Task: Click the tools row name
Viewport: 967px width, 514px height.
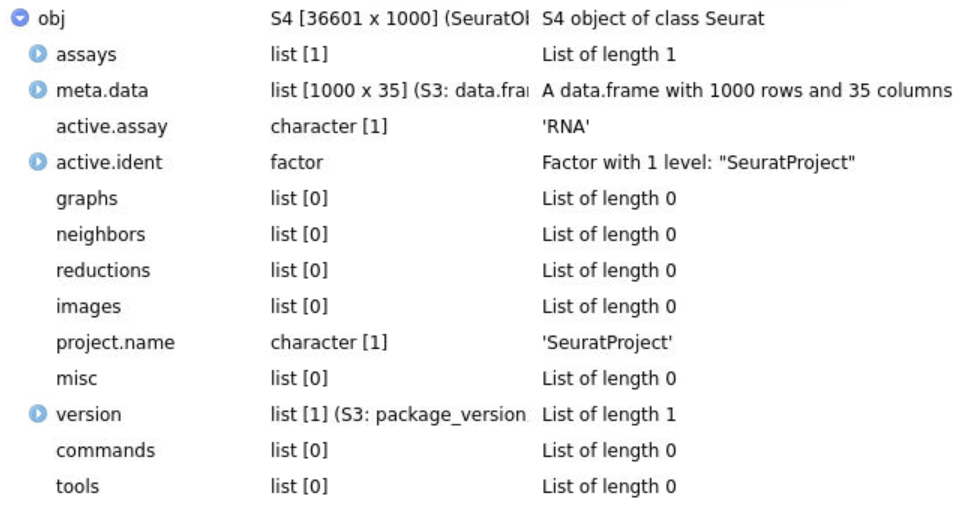Action: 77,487
